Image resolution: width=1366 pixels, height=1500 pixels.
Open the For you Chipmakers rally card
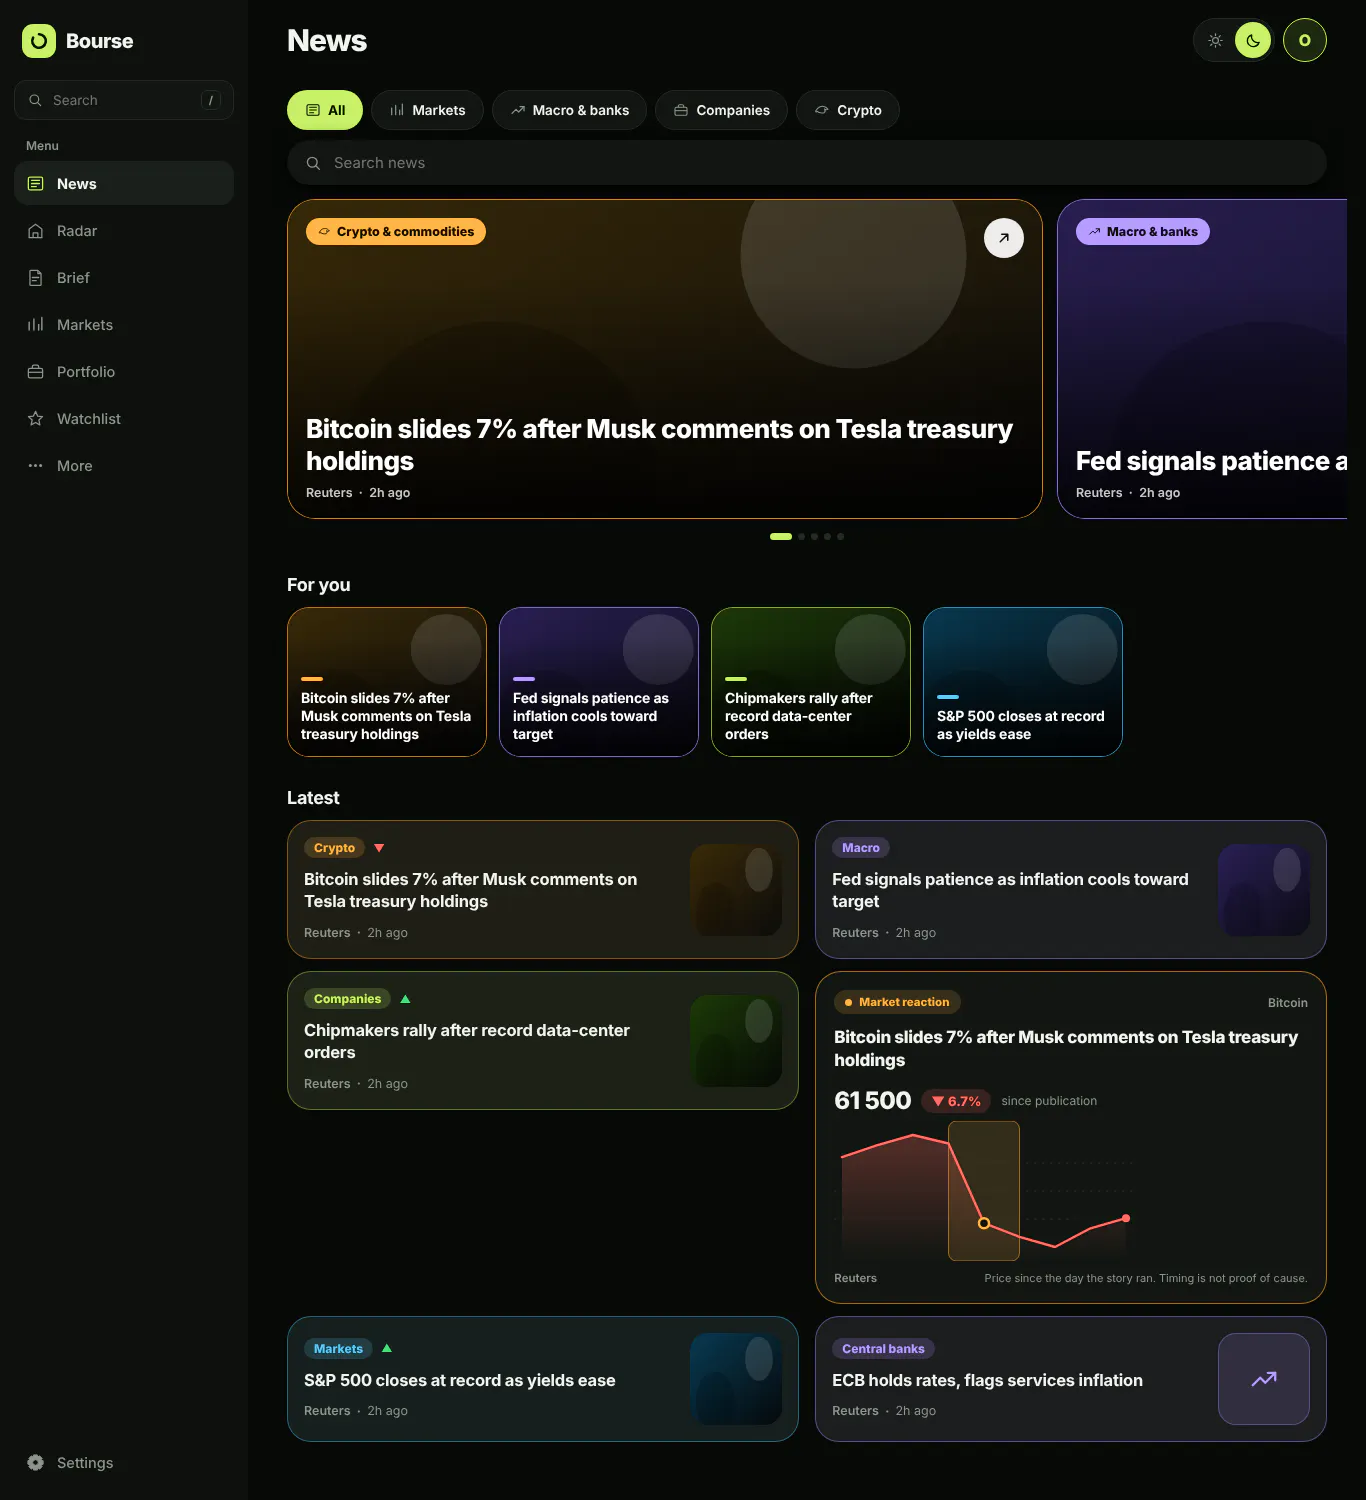pos(811,682)
